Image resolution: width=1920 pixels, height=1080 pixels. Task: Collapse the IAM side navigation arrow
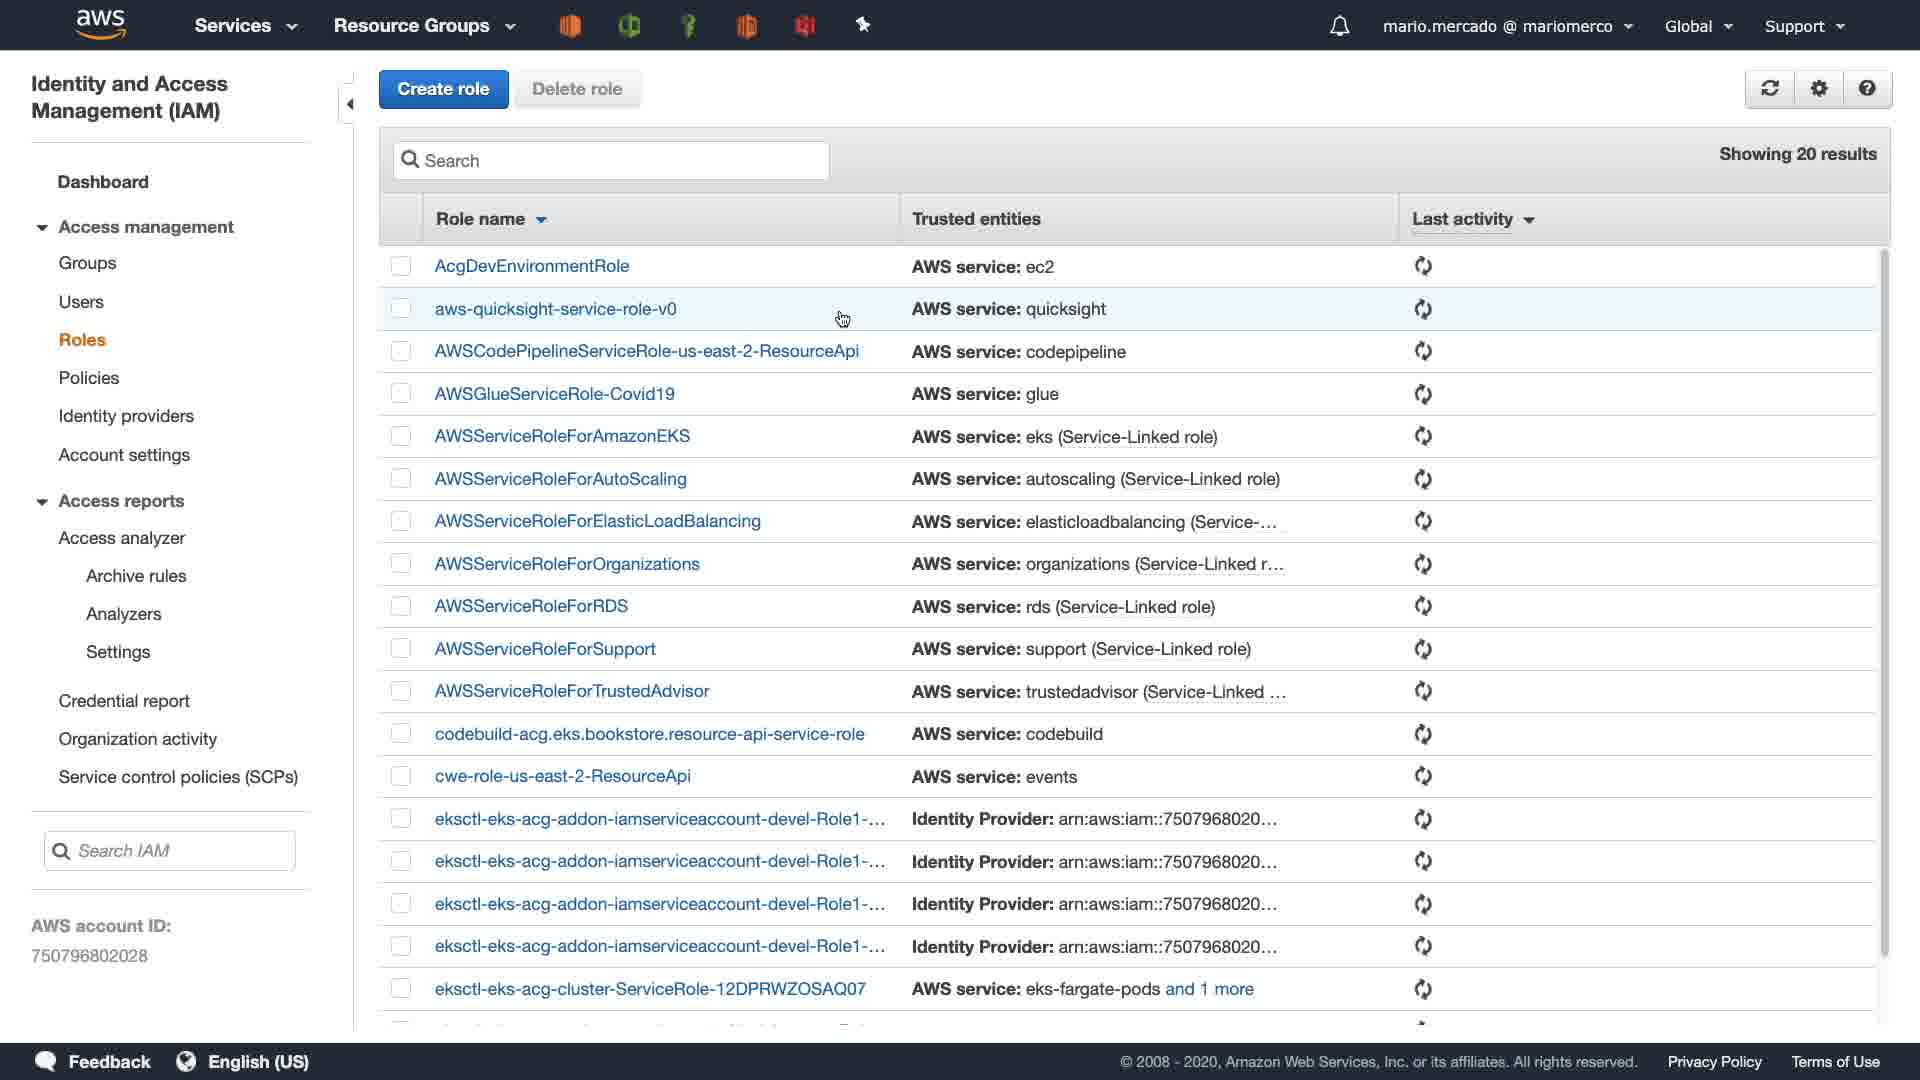(x=349, y=104)
